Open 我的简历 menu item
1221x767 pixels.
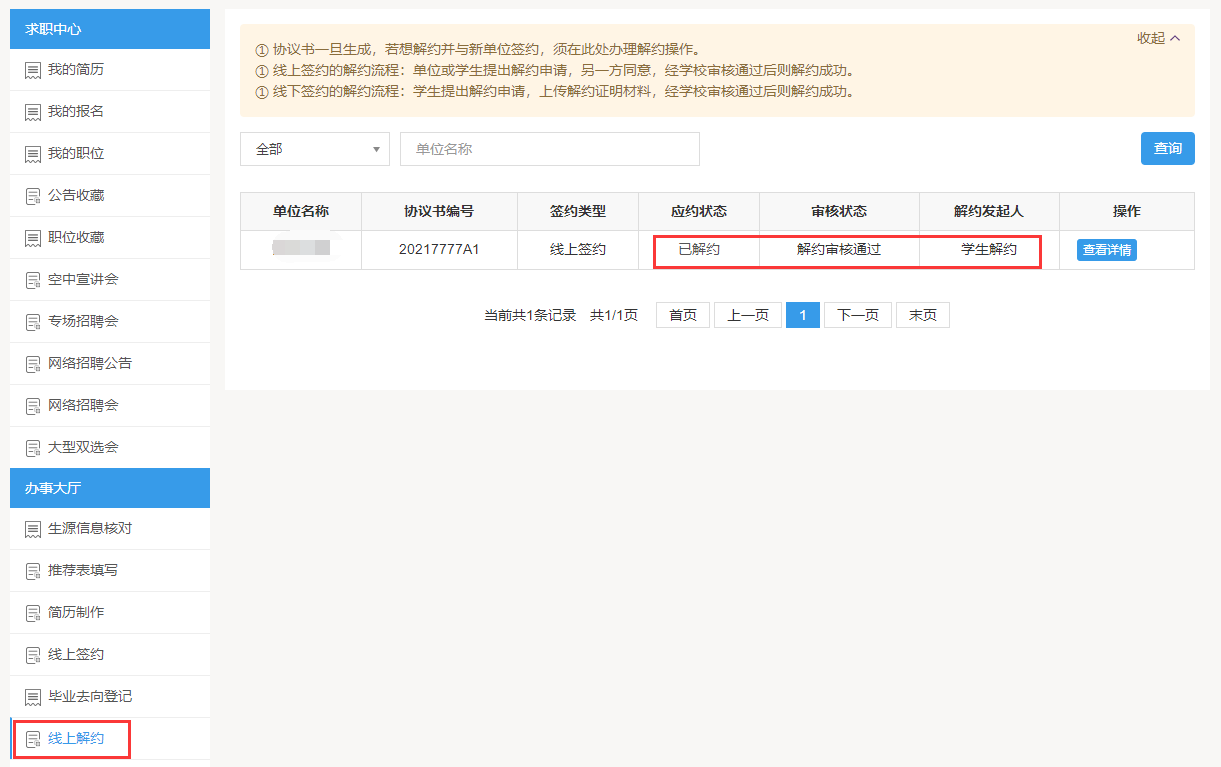point(110,70)
